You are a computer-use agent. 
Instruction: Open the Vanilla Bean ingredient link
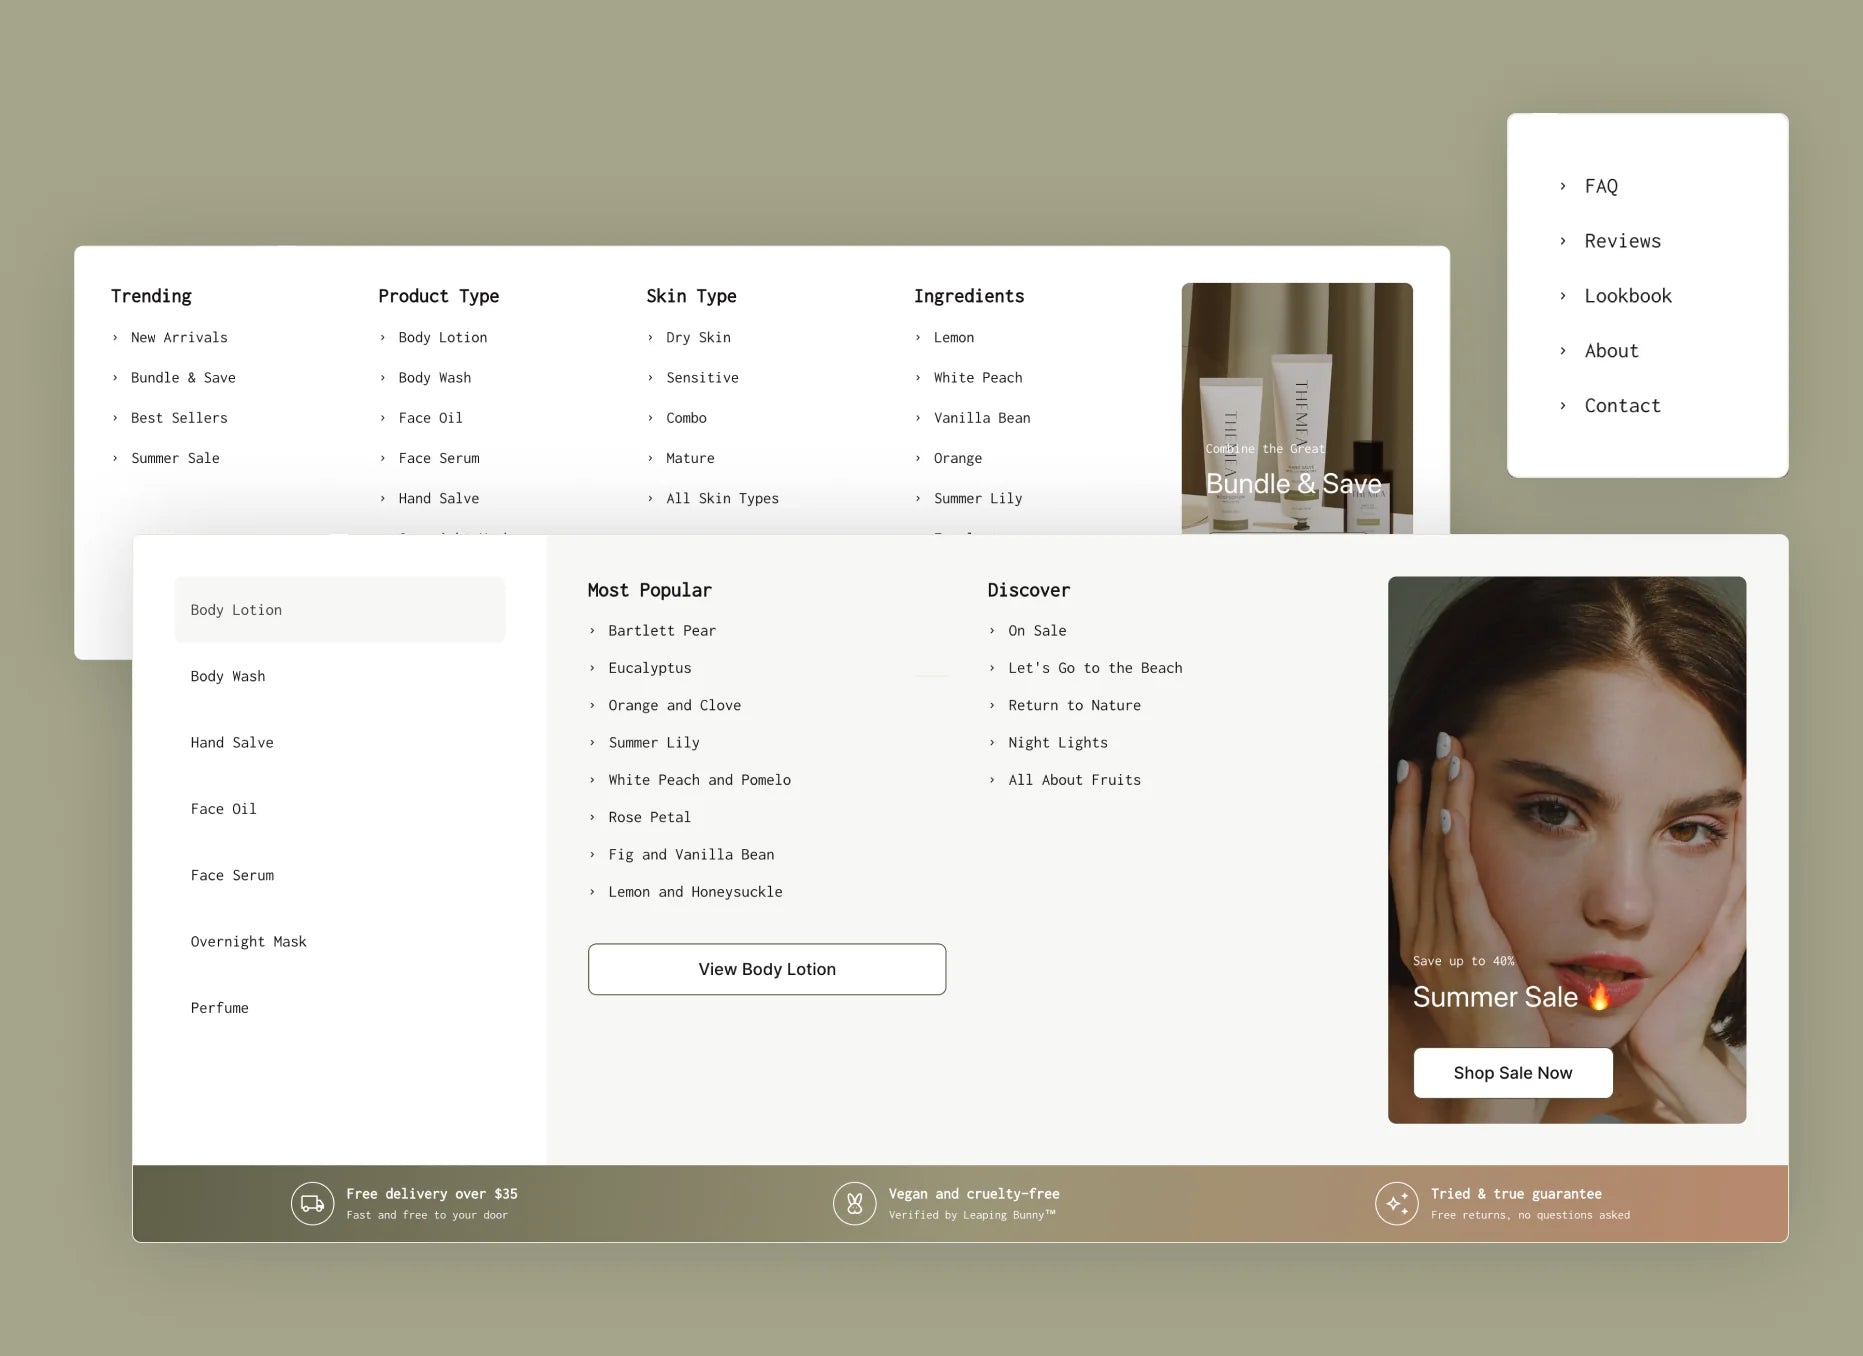[x=981, y=418]
